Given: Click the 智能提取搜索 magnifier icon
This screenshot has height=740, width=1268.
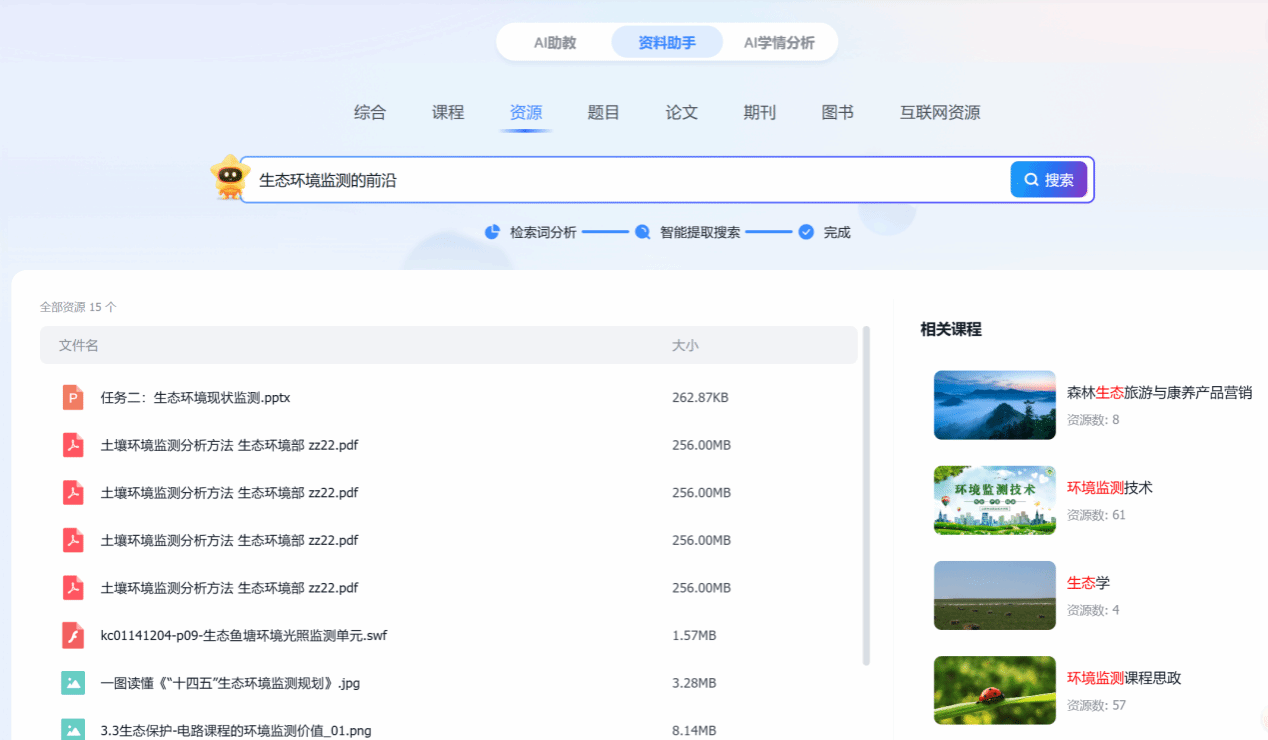Looking at the screenshot, I should pos(642,232).
